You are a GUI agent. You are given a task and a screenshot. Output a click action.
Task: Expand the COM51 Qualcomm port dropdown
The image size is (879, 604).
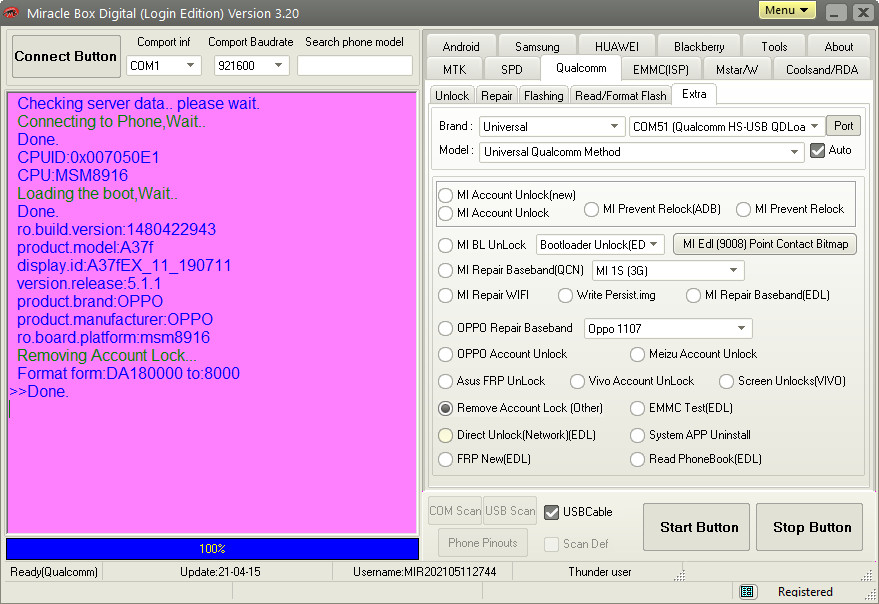click(727, 127)
